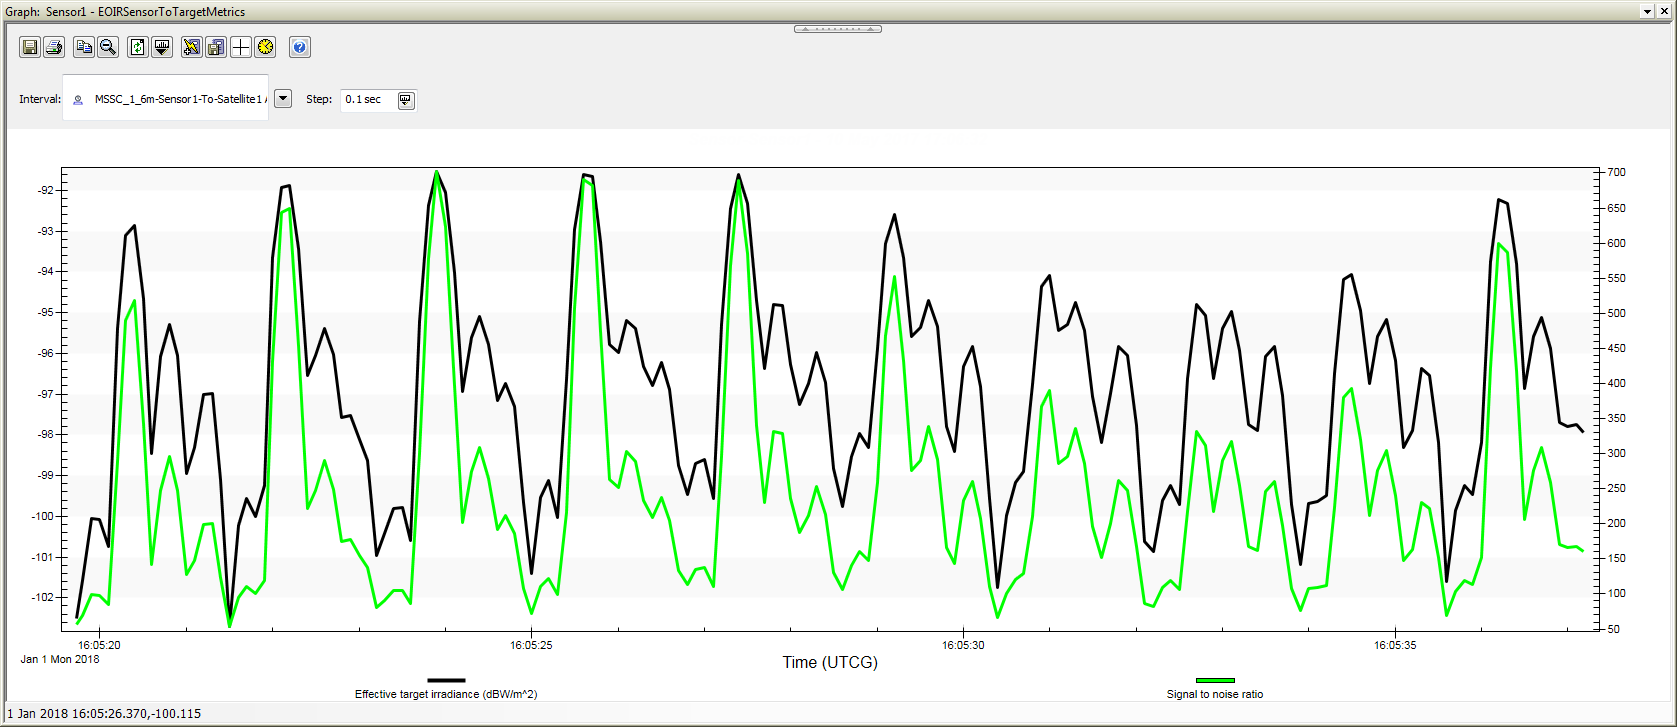Click the Step value field showing 0.1 sec

(x=367, y=100)
